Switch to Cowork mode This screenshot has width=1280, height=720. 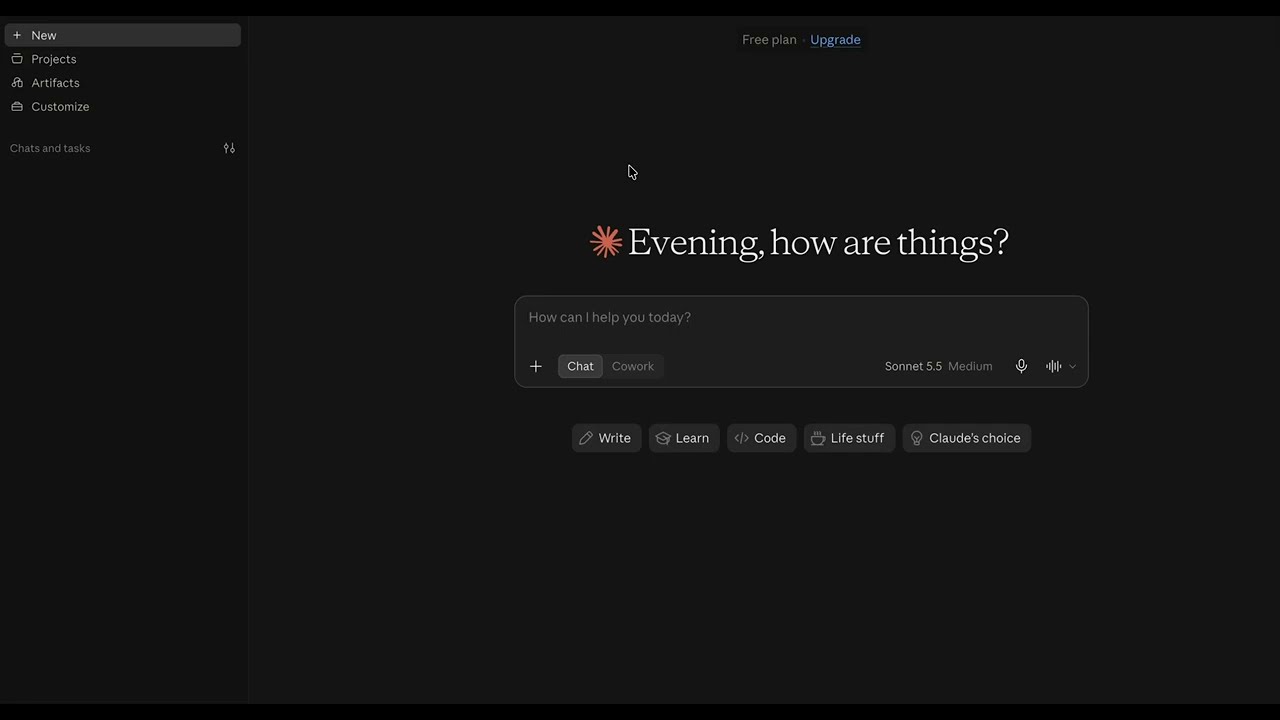pyautogui.click(x=633, y=366)
